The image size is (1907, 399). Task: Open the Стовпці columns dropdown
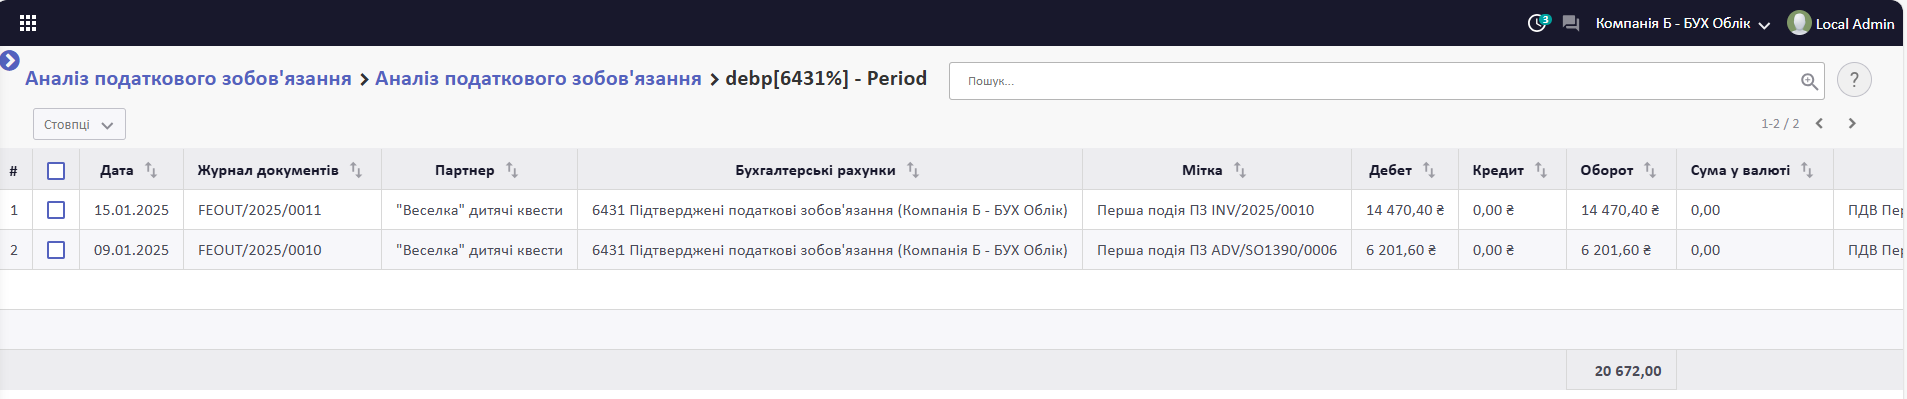(x=79, y=124)
